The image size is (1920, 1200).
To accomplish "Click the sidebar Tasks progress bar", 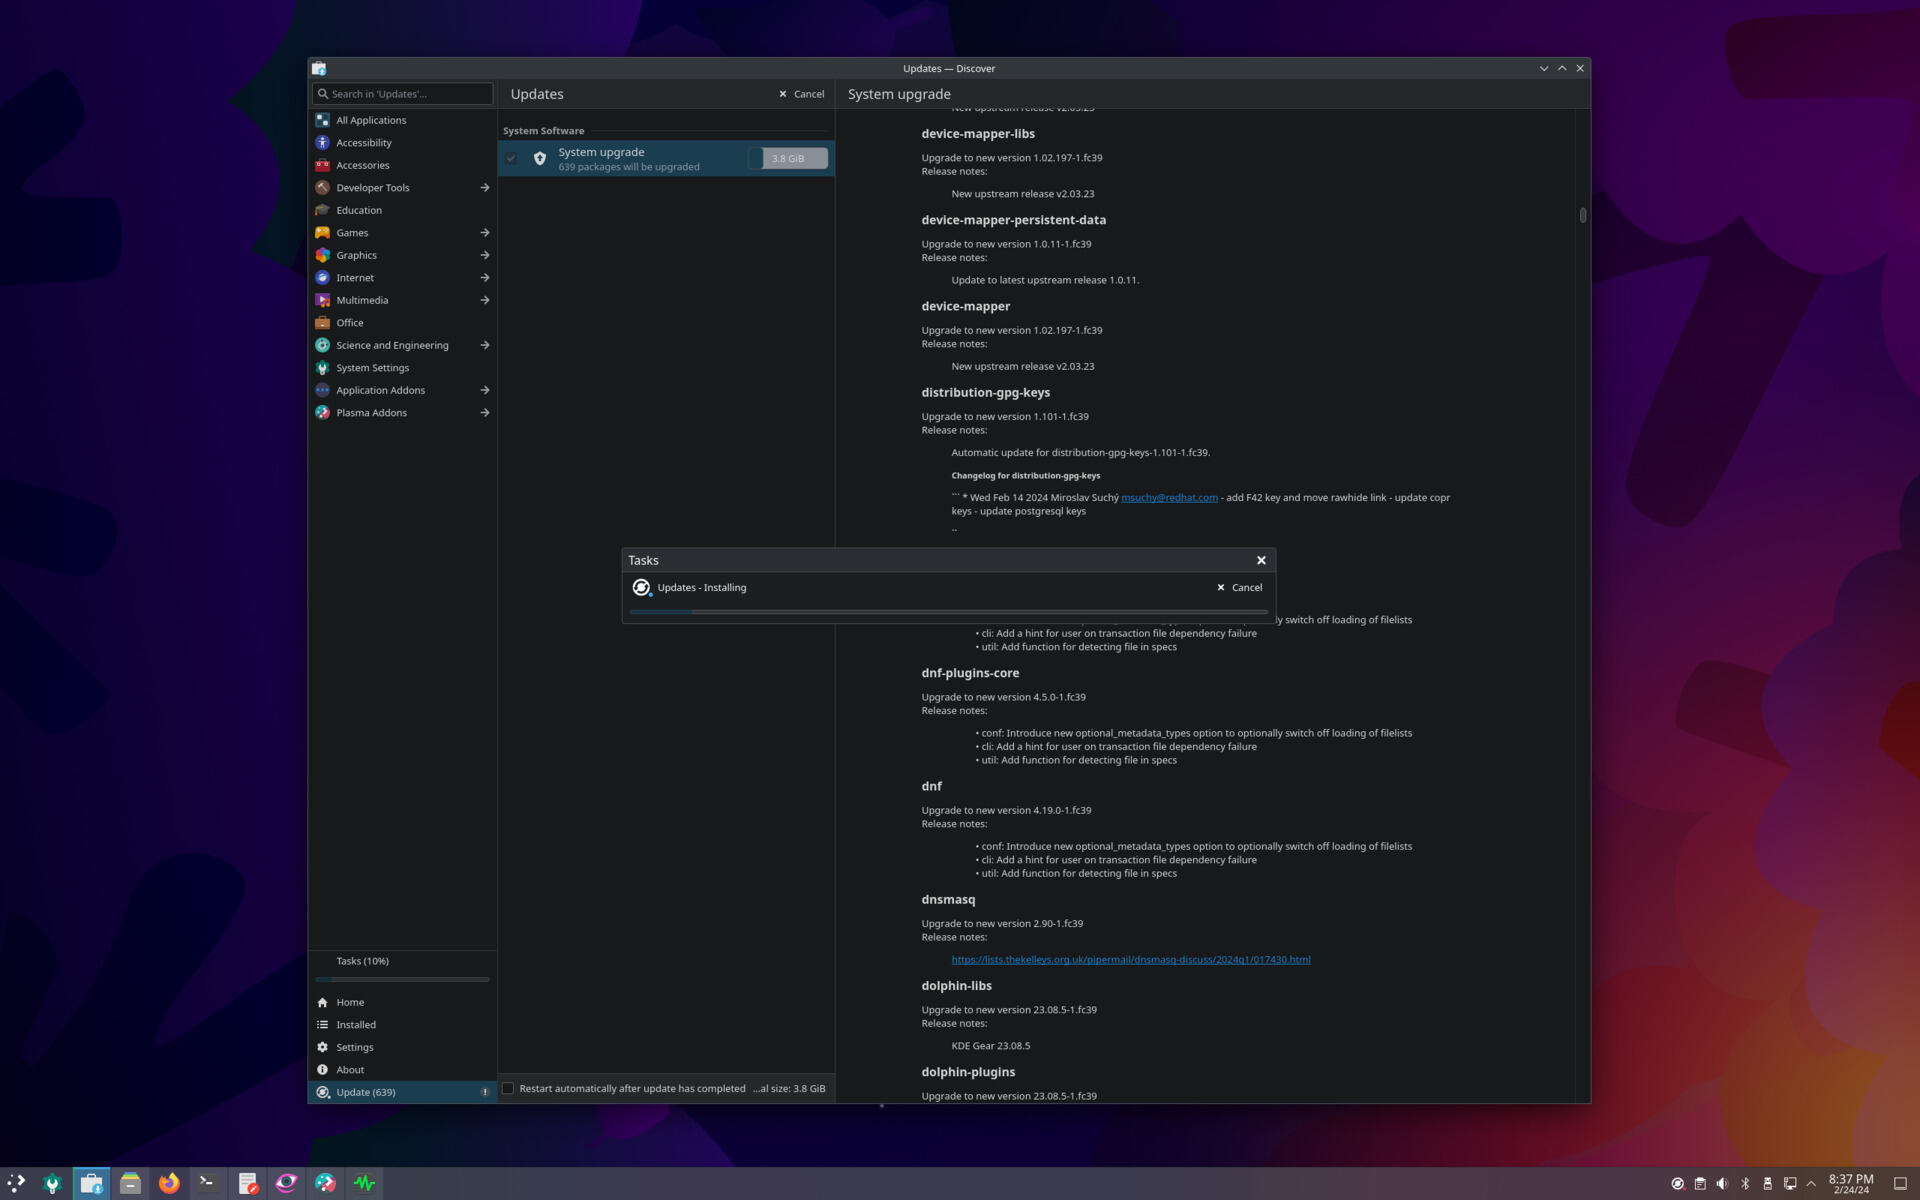I will click(x=402, y=979).
